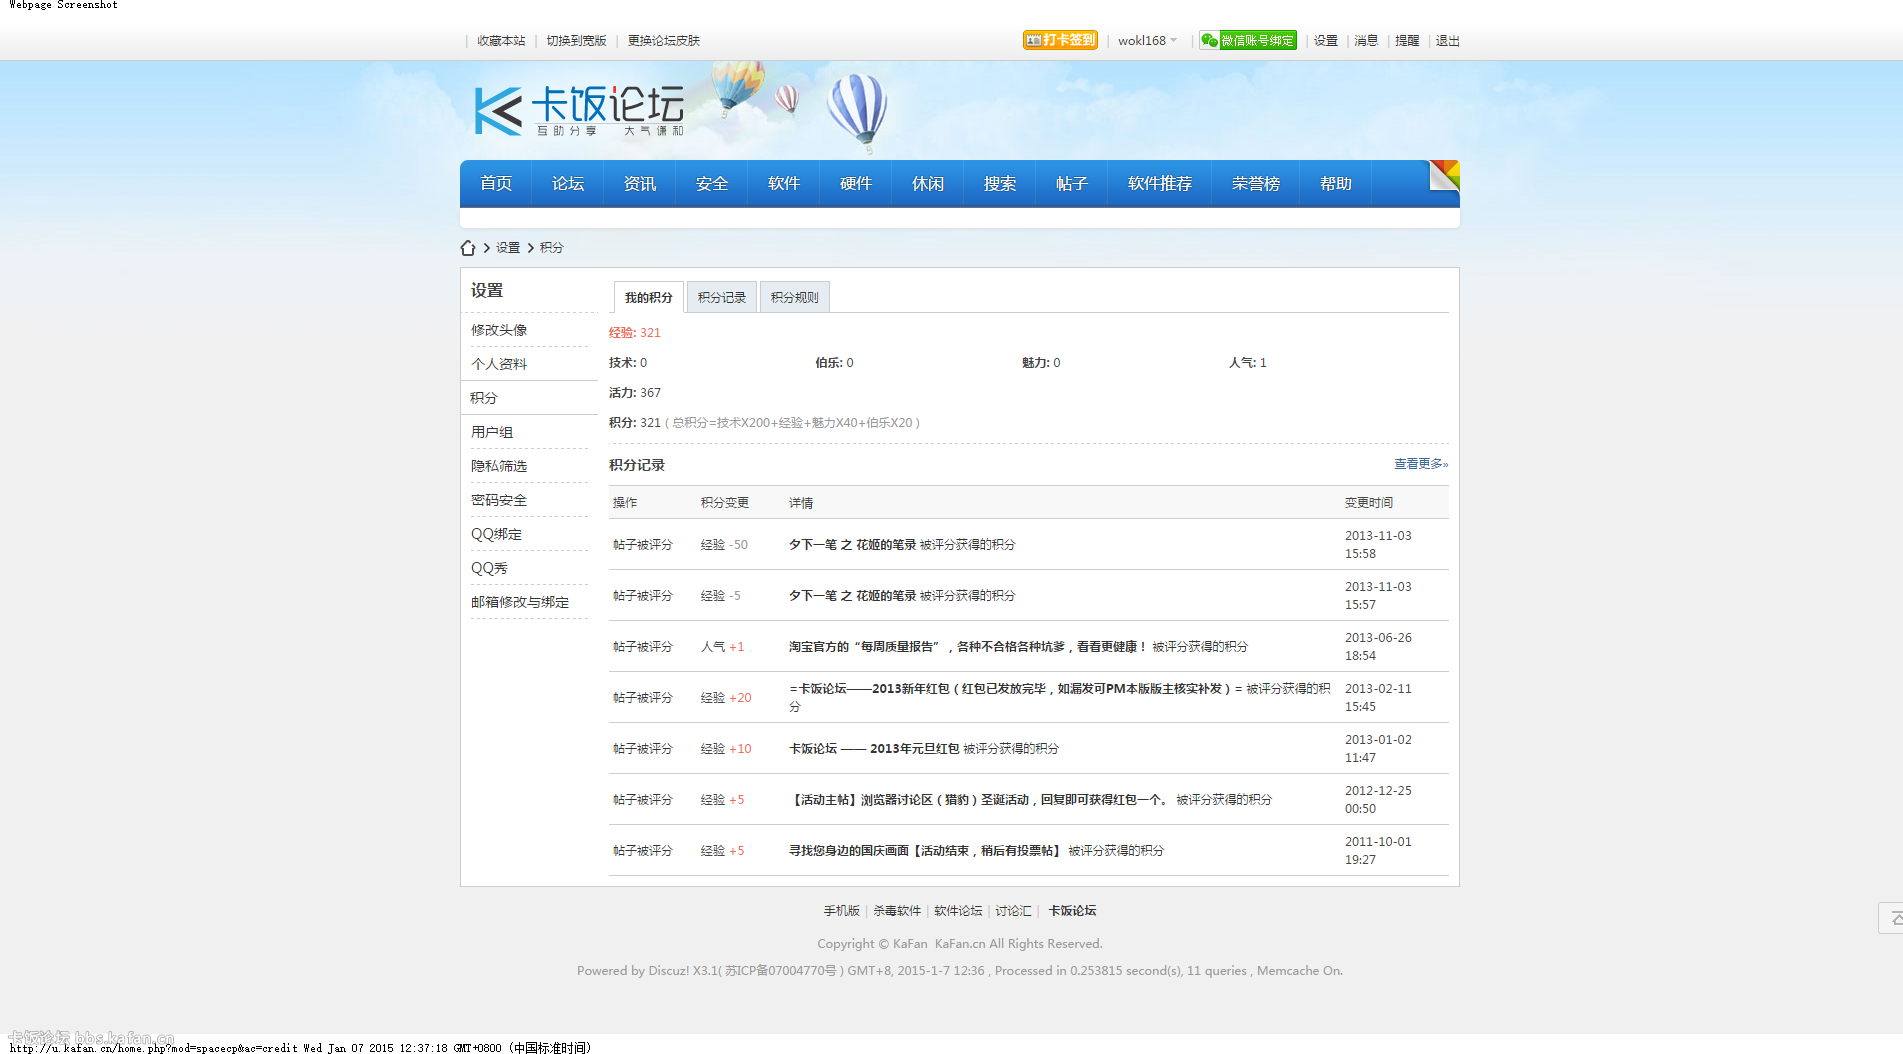Click 查看更多 link for credit records
This screenshot has height=1054, width=1903.
pyautogui.click(x=1421, y=464)
